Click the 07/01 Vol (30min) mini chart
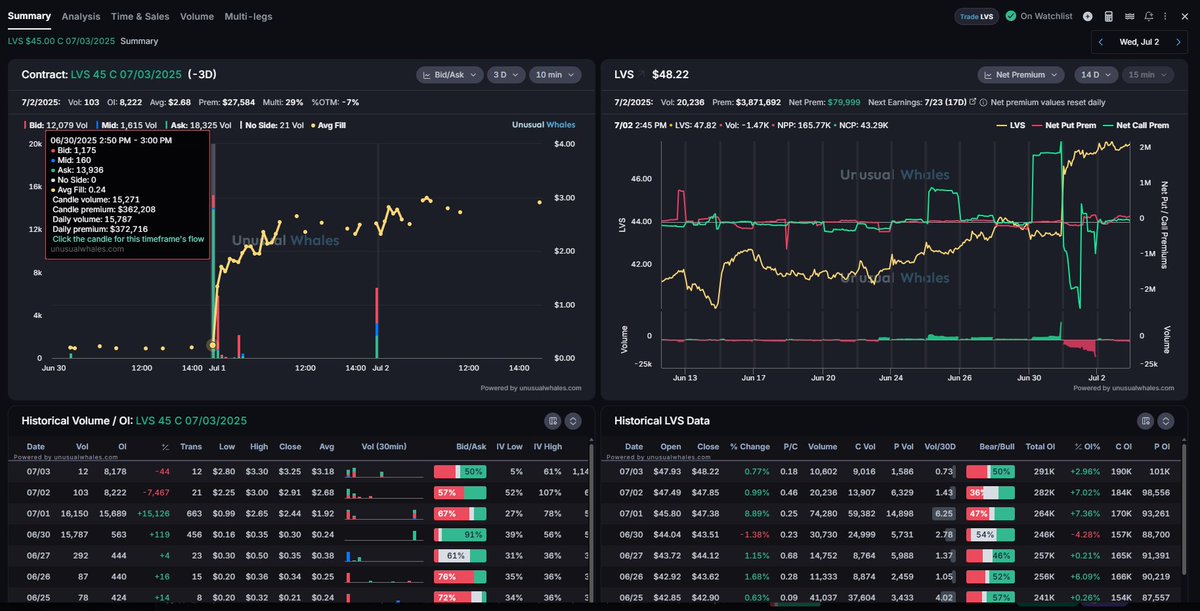 click(x=384, y=514)
